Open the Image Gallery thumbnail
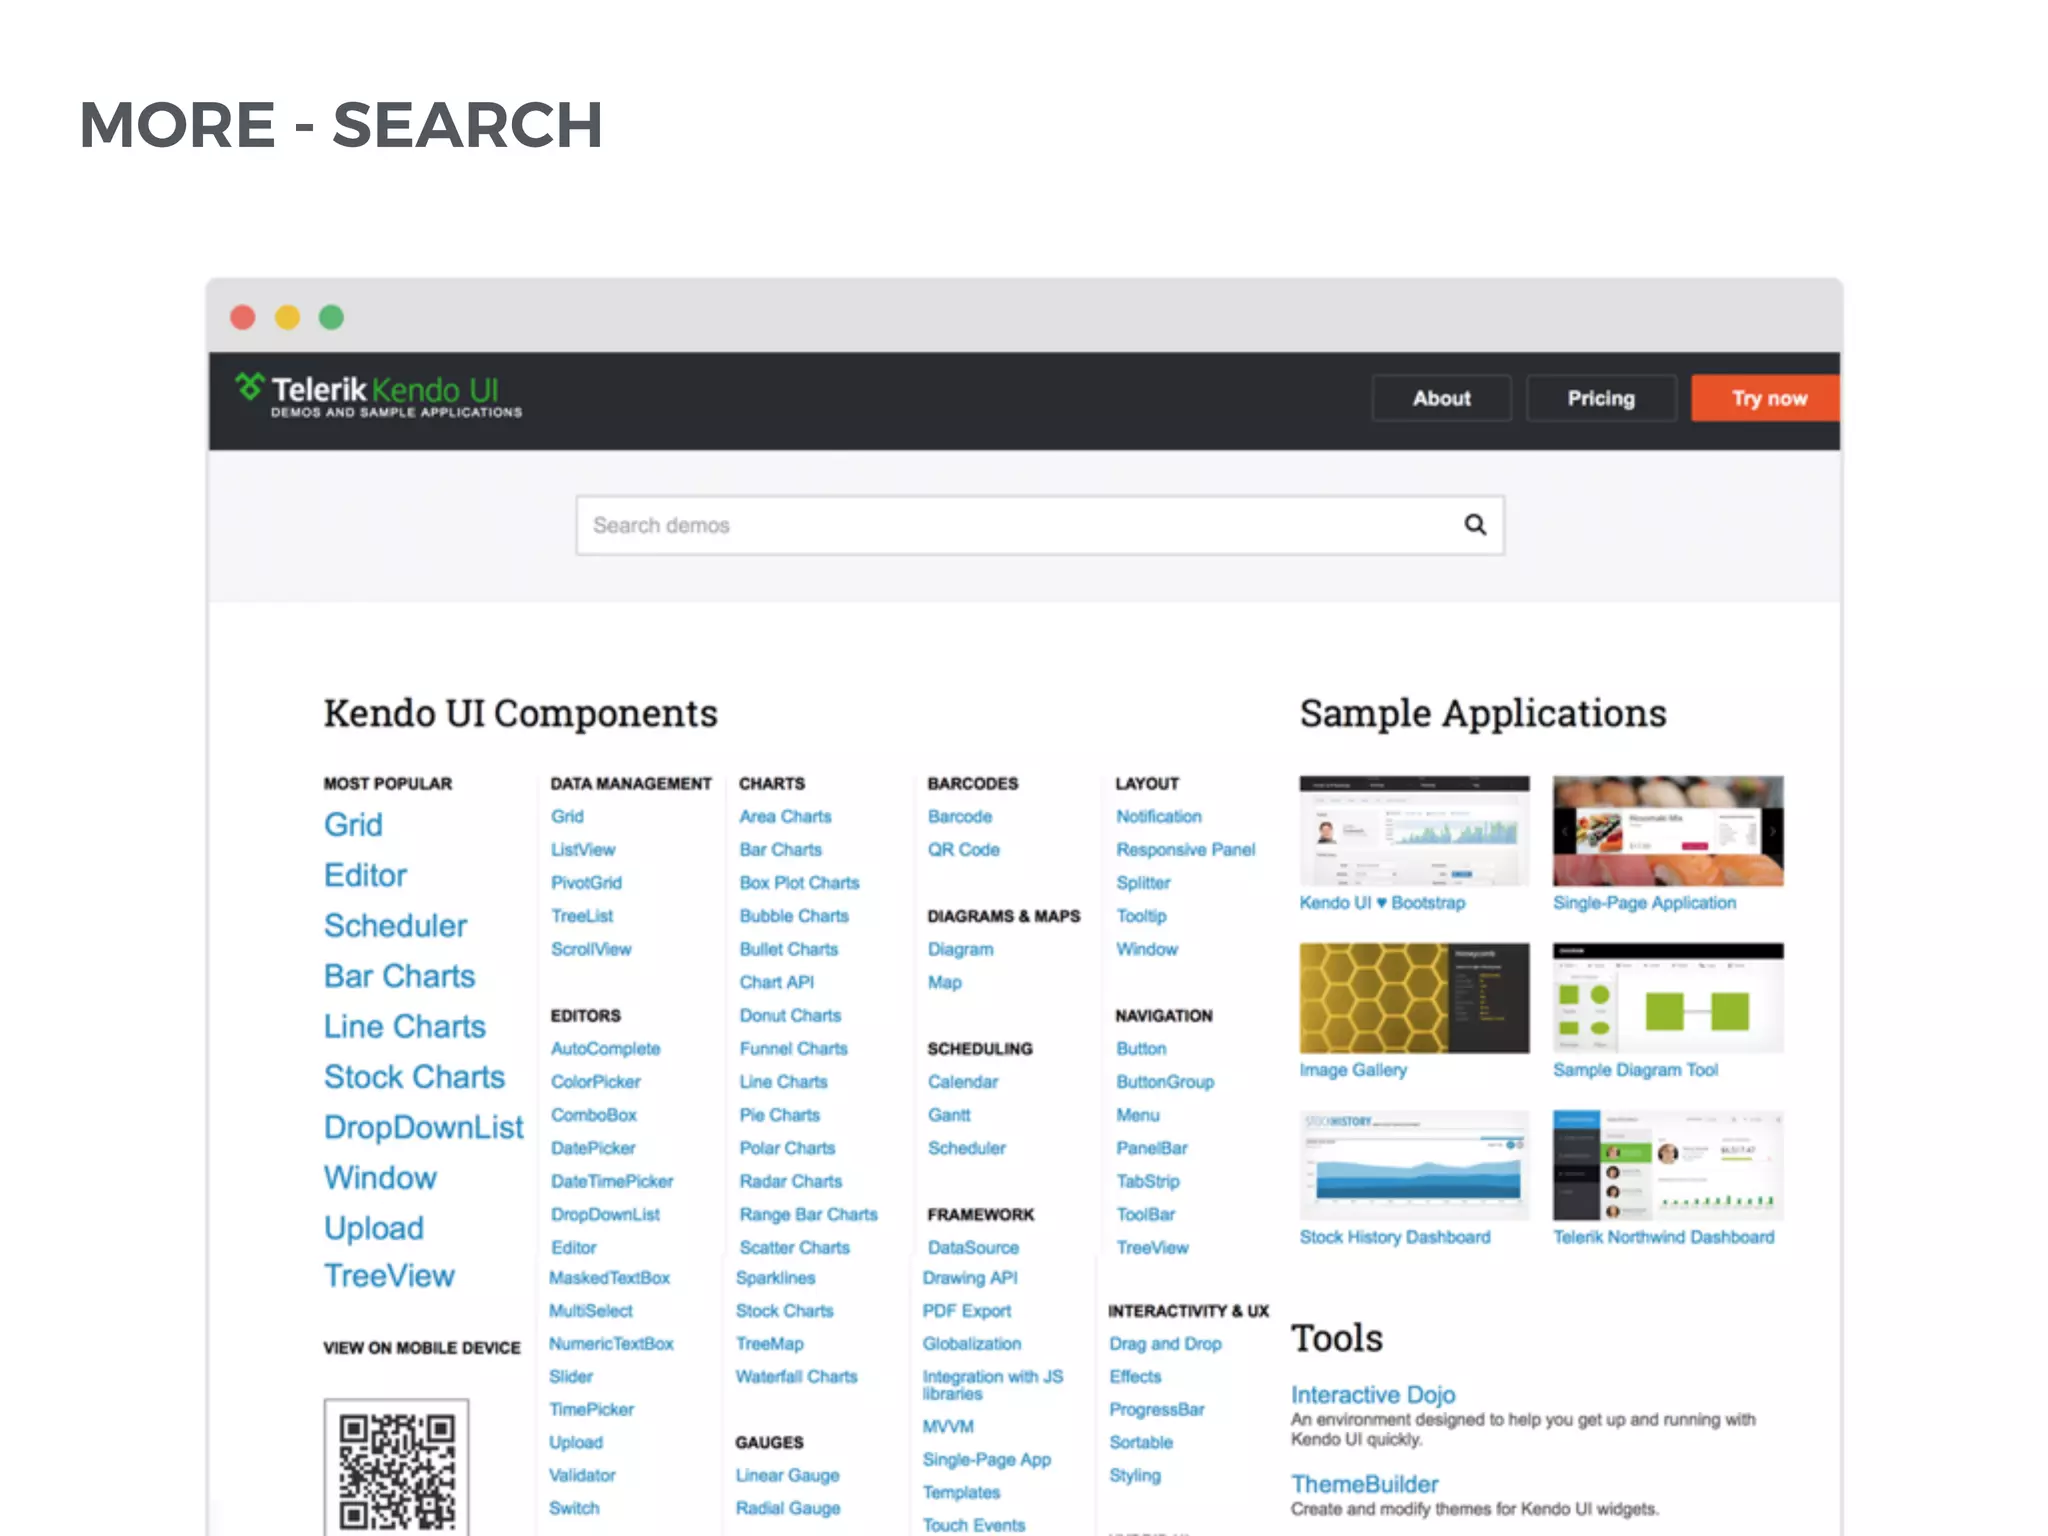The width and height of the screenshot is (2048, 1536). coord(1414,997)
